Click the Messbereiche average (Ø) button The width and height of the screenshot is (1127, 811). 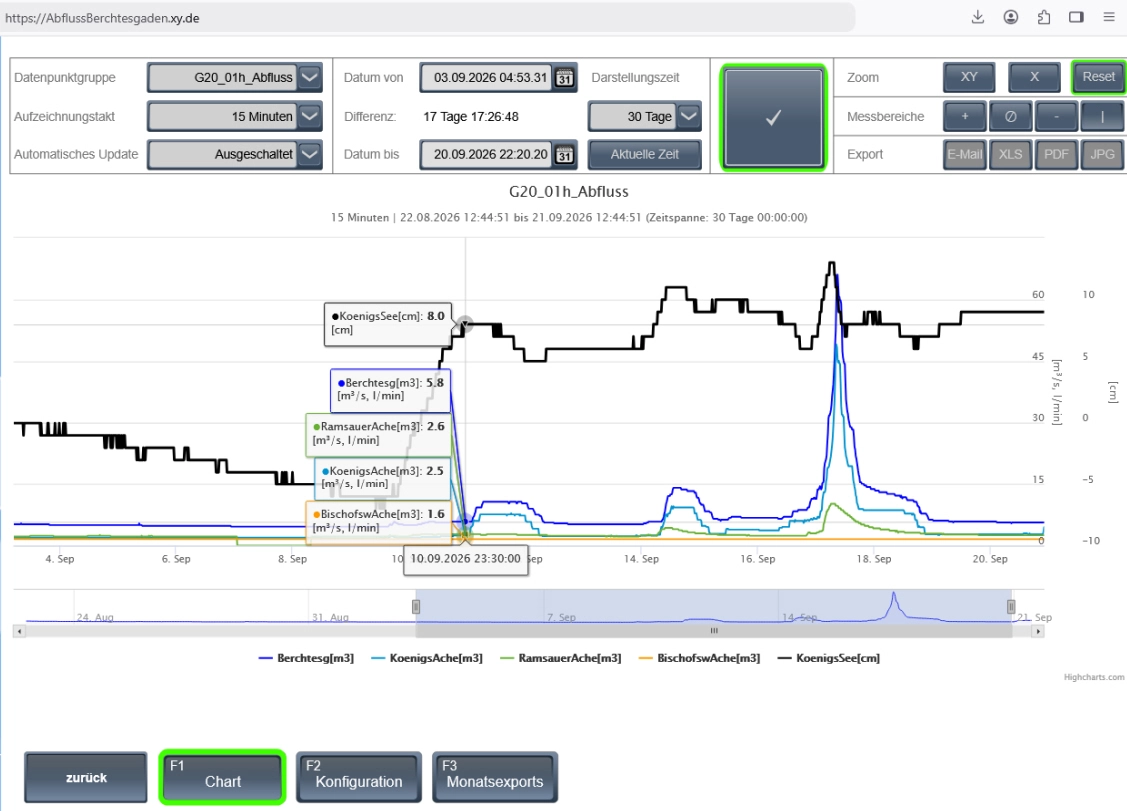click(x=1011, y=116)
